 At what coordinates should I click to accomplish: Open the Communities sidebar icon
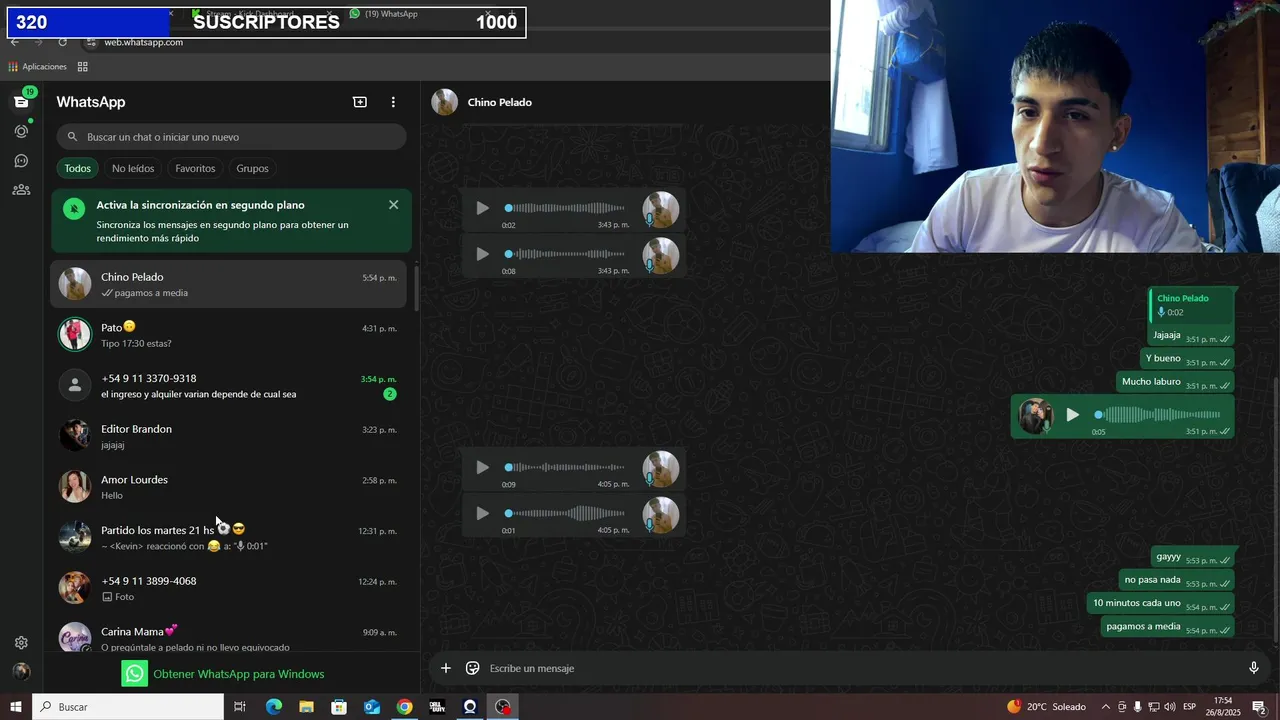(21, 190)
